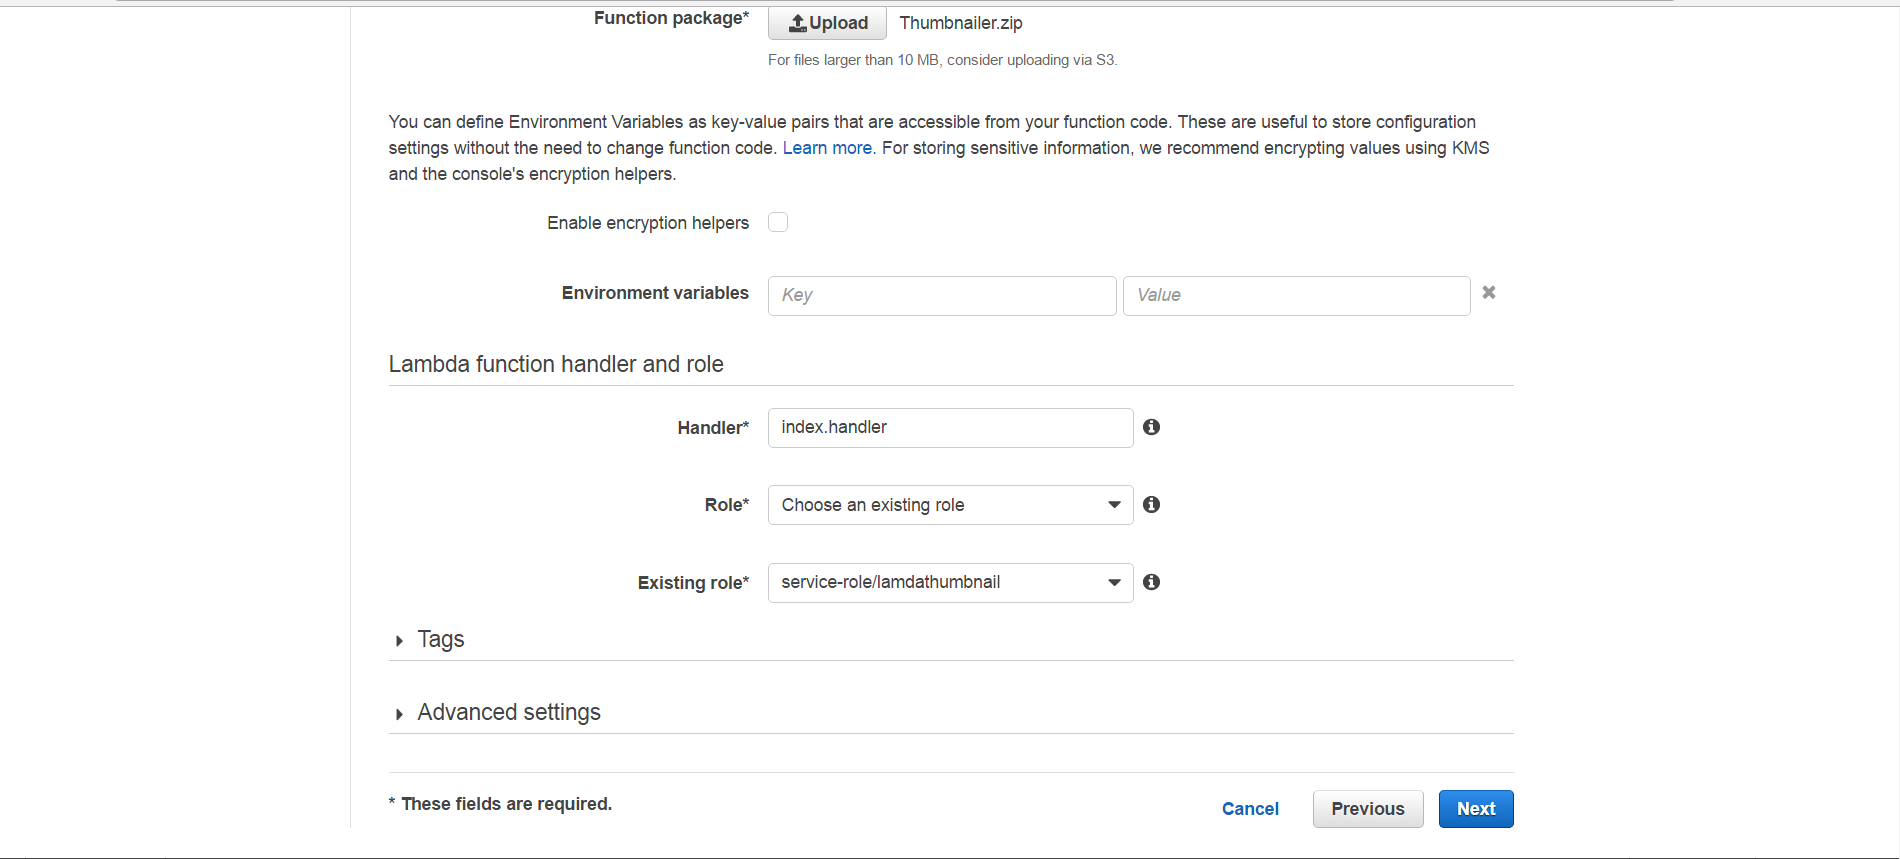Enable encryption helpers checkbox
Image resolution: width=1900 pixels, height=859 pixels.
point(778,222)
